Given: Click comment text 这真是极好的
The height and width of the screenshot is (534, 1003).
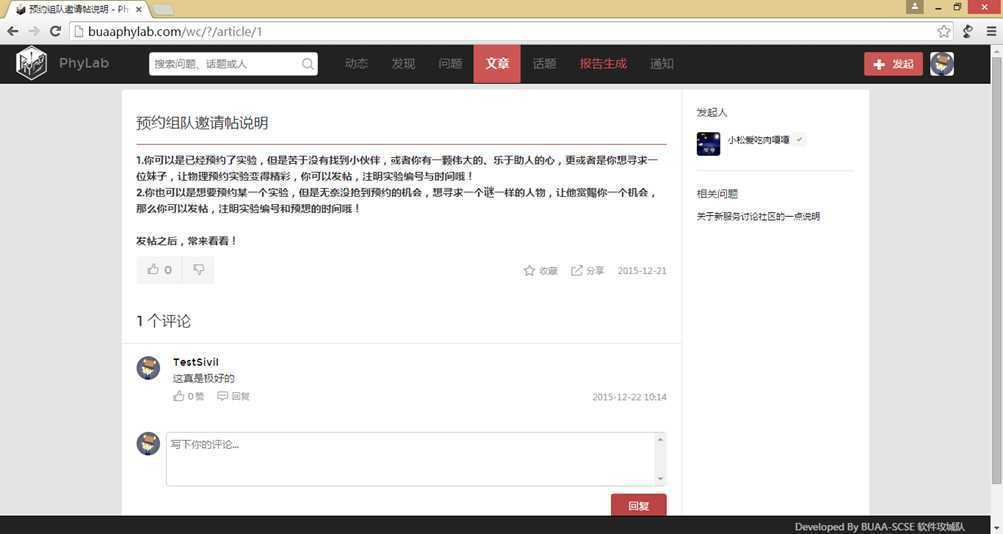Looking at the screenshot, I should (203, 379).
